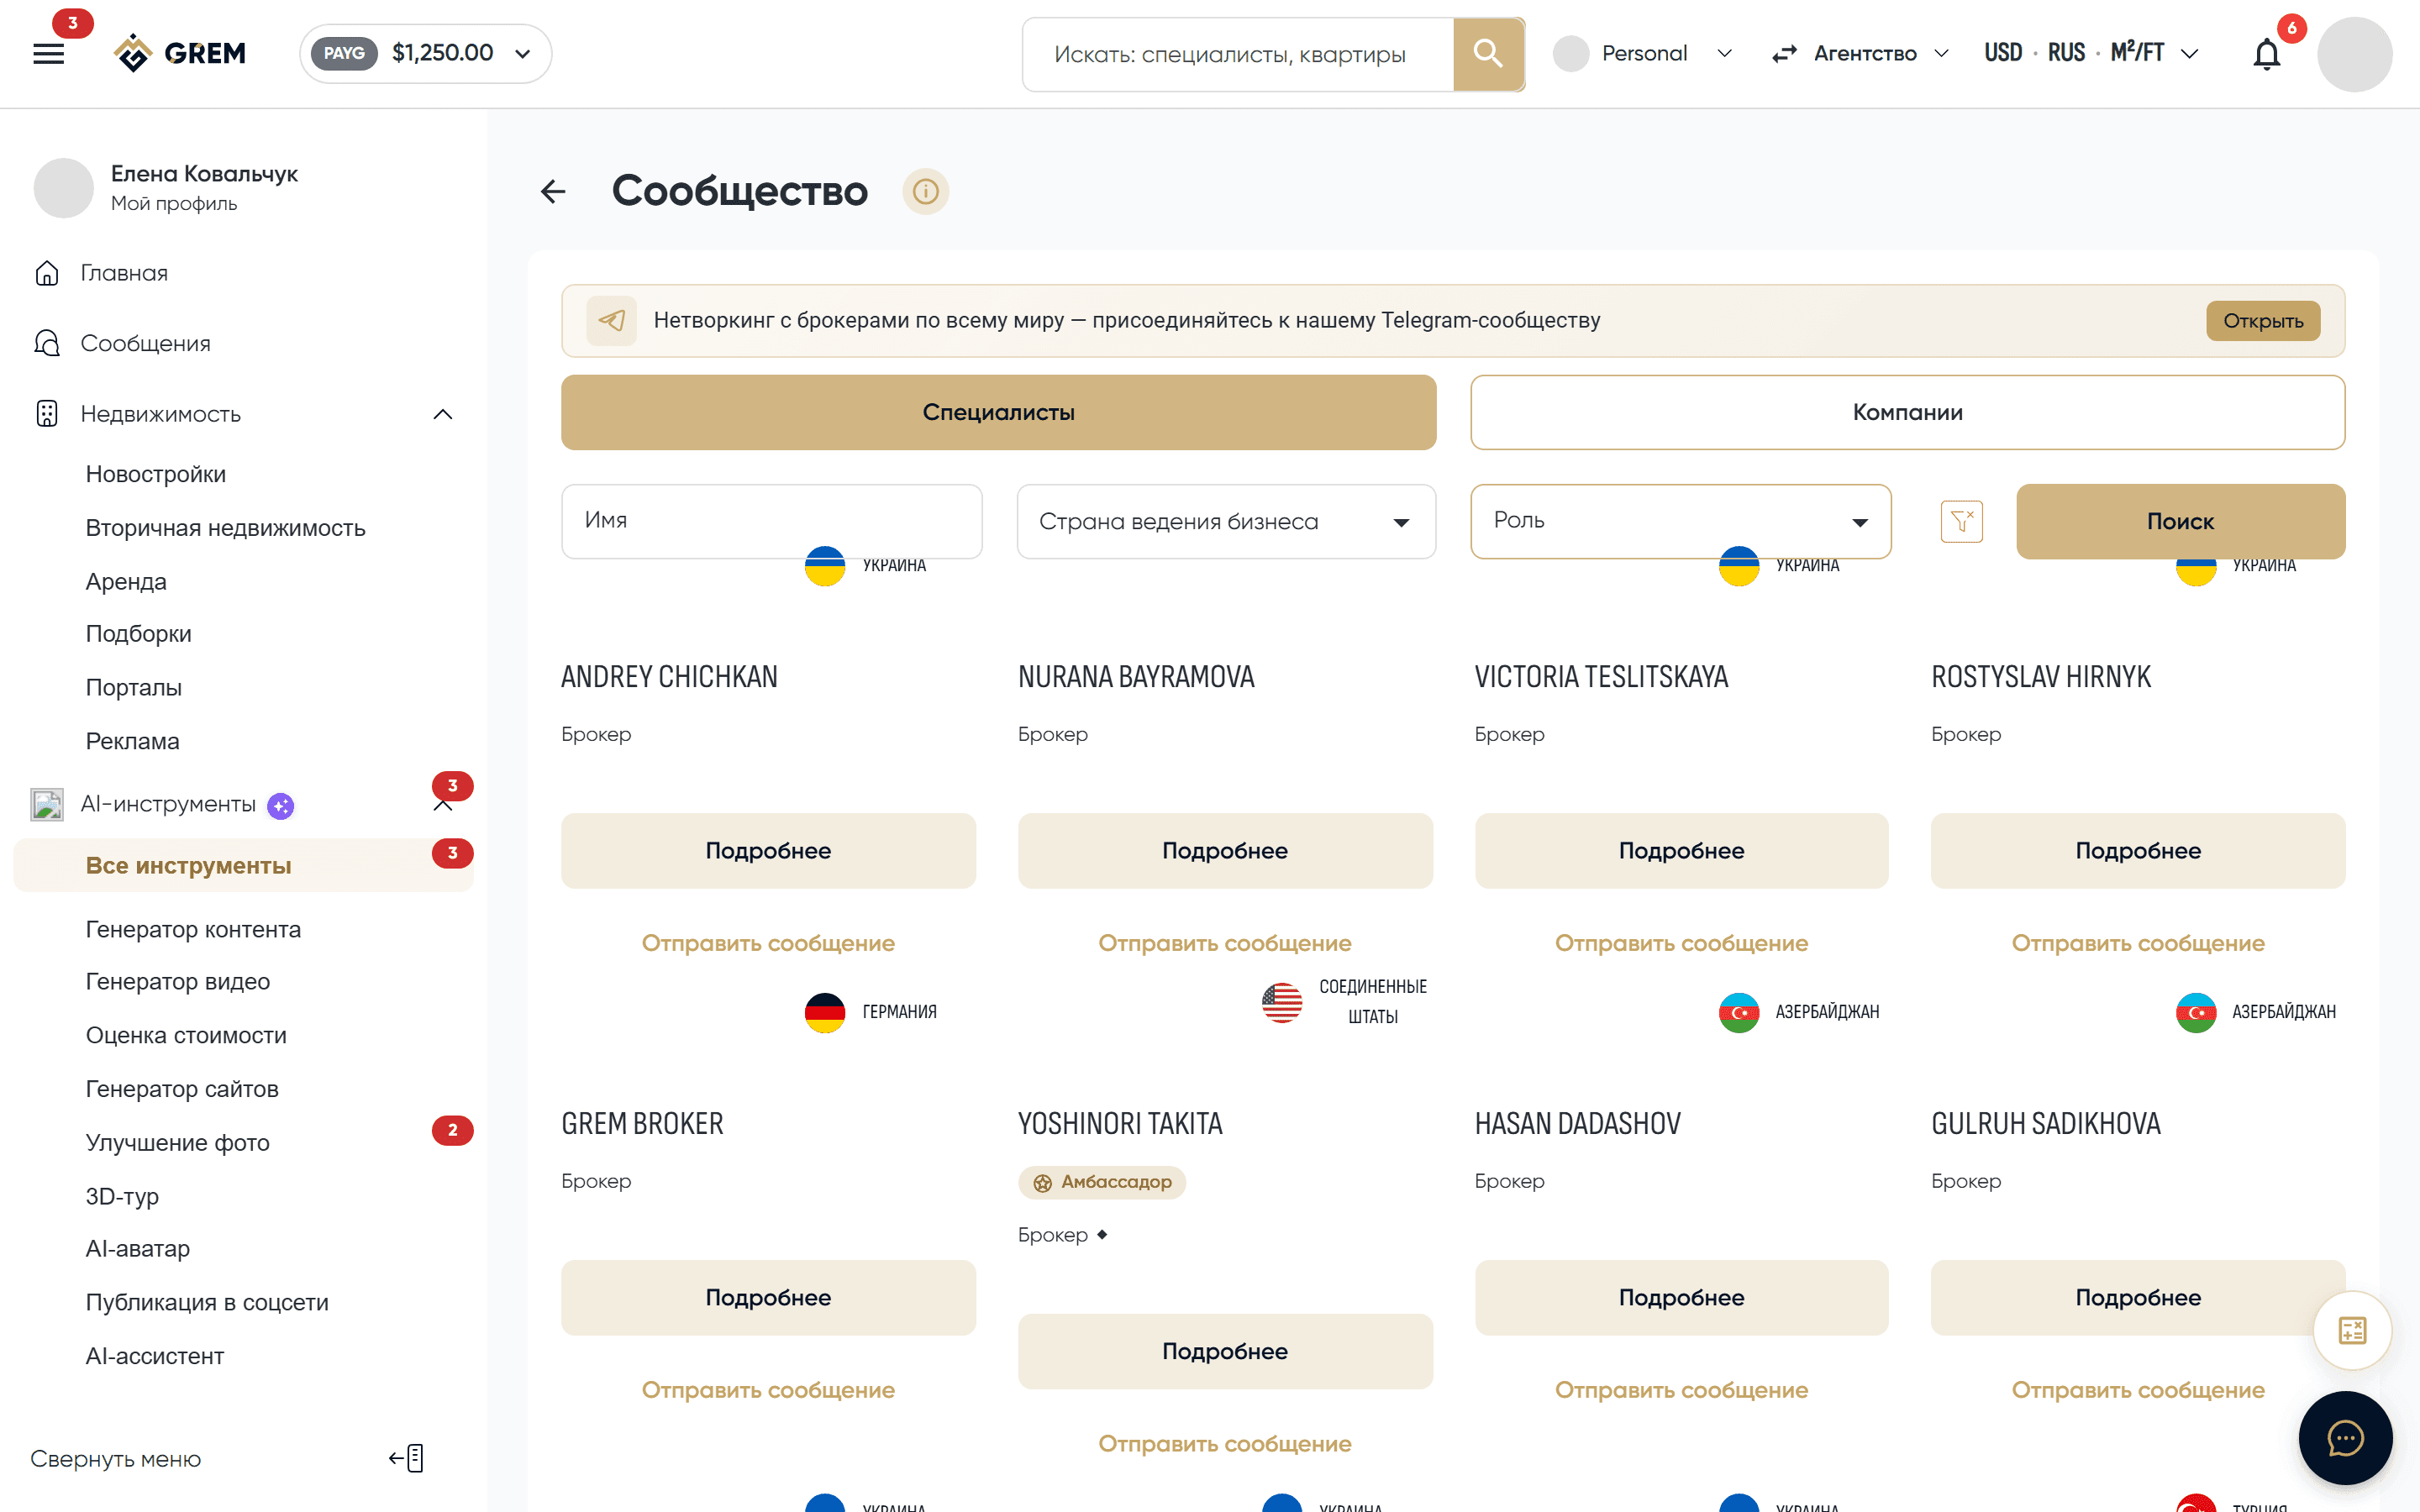Click the Главная home icon

click(x=47, y=273)
